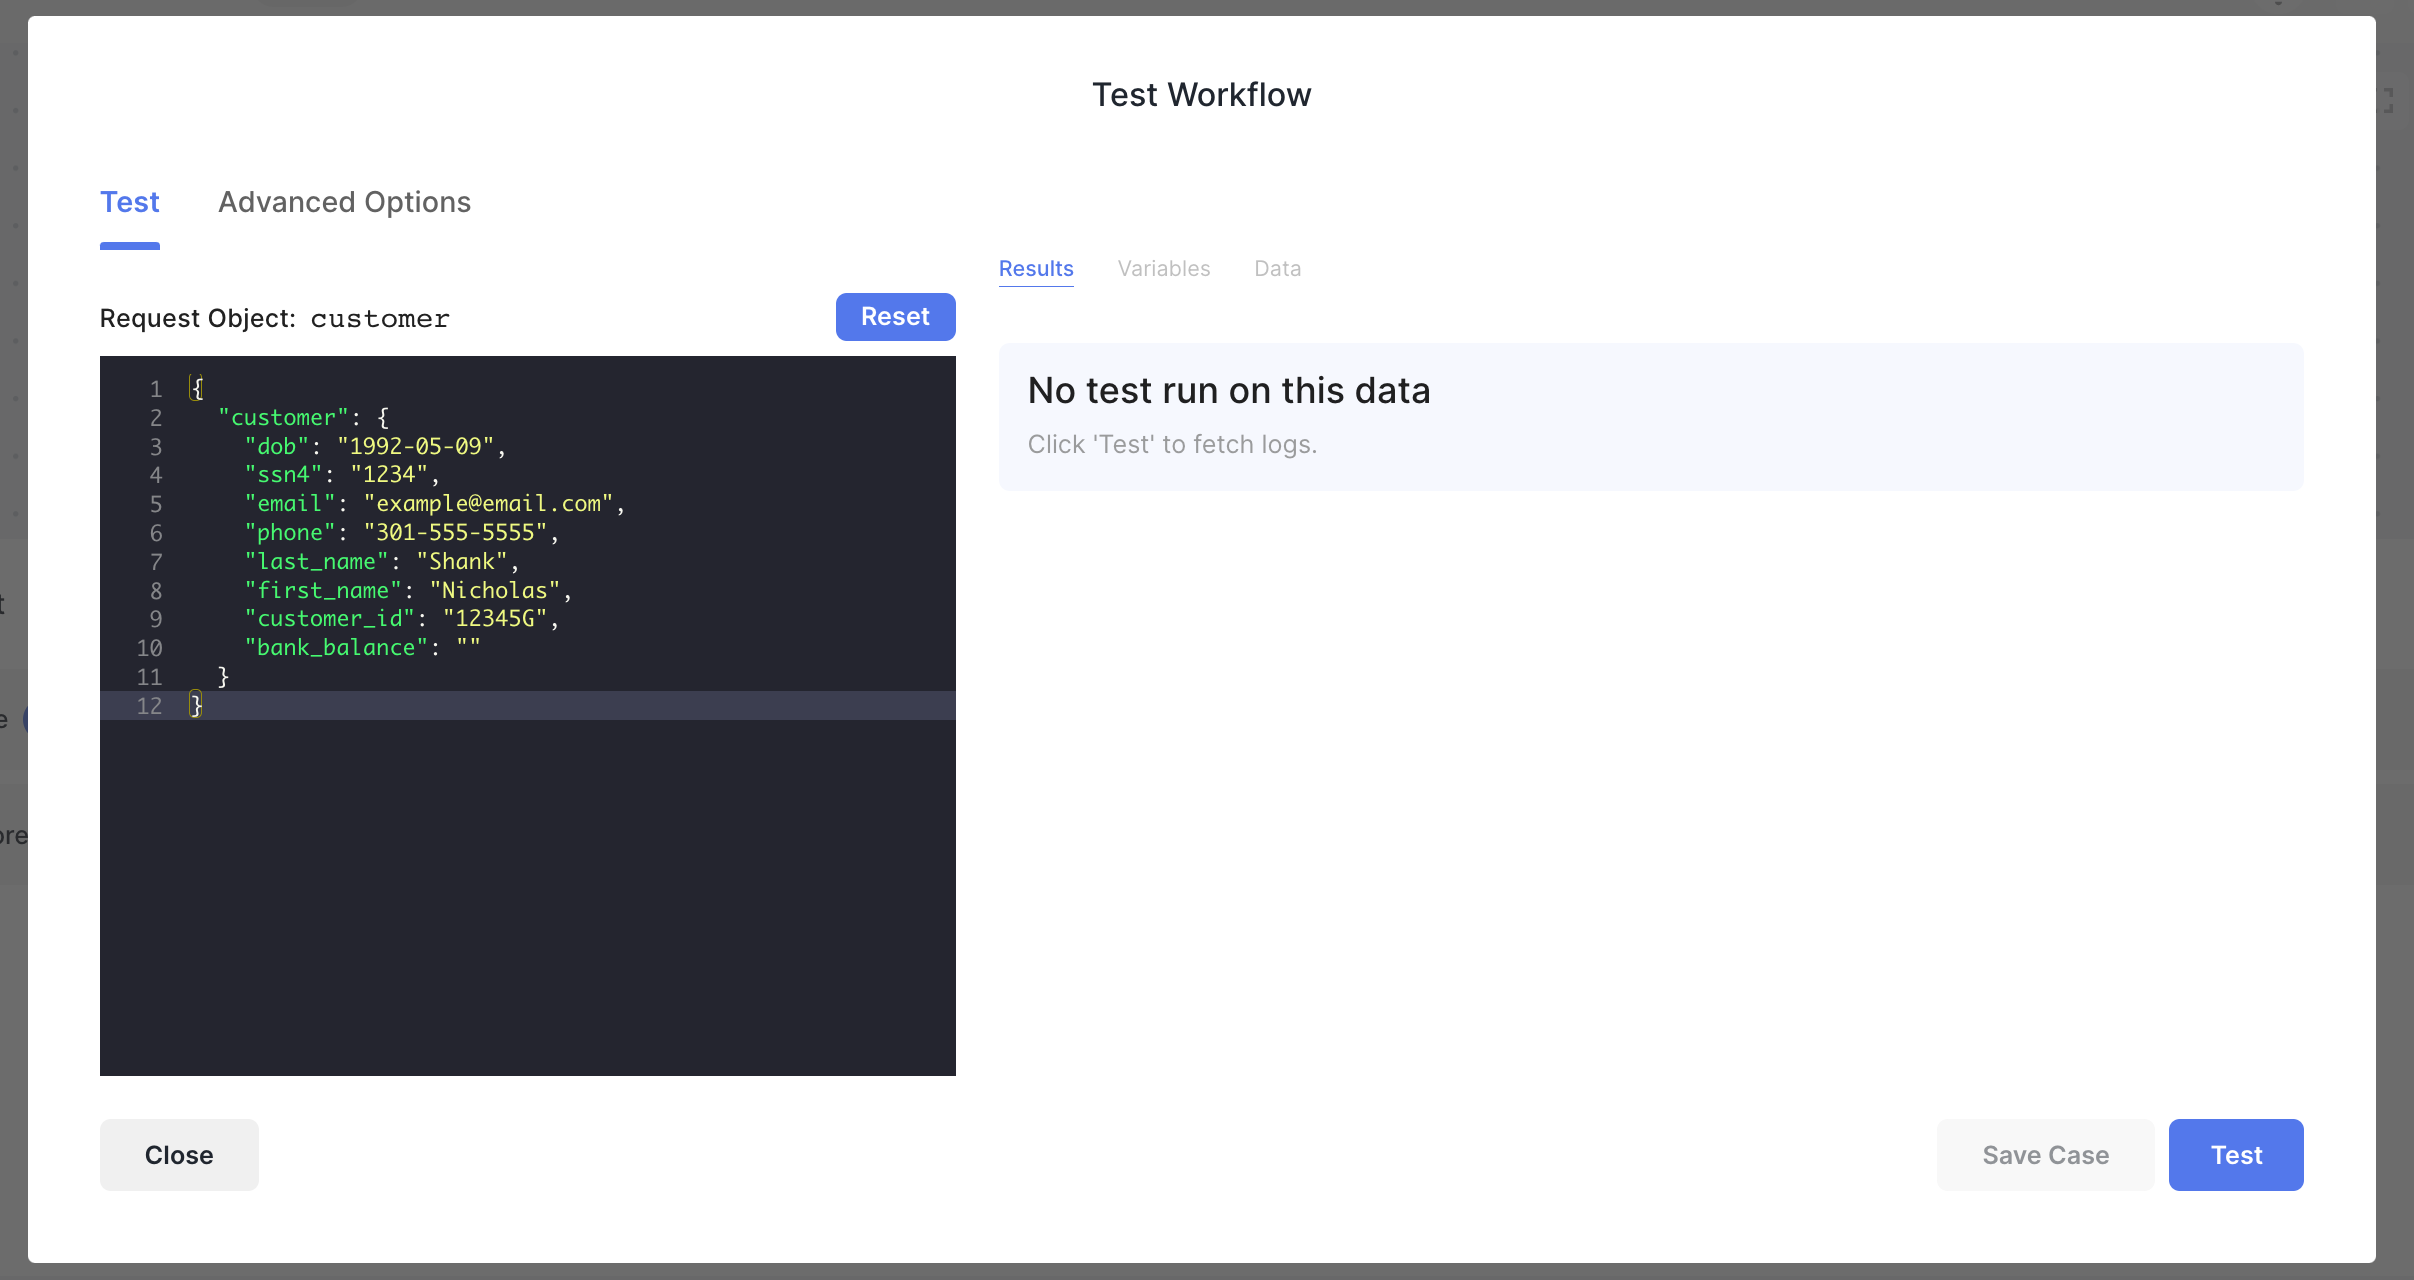Click line number 2 in gutter
Viewport: 2414px width, 1280px height.
tap(156, 418)
